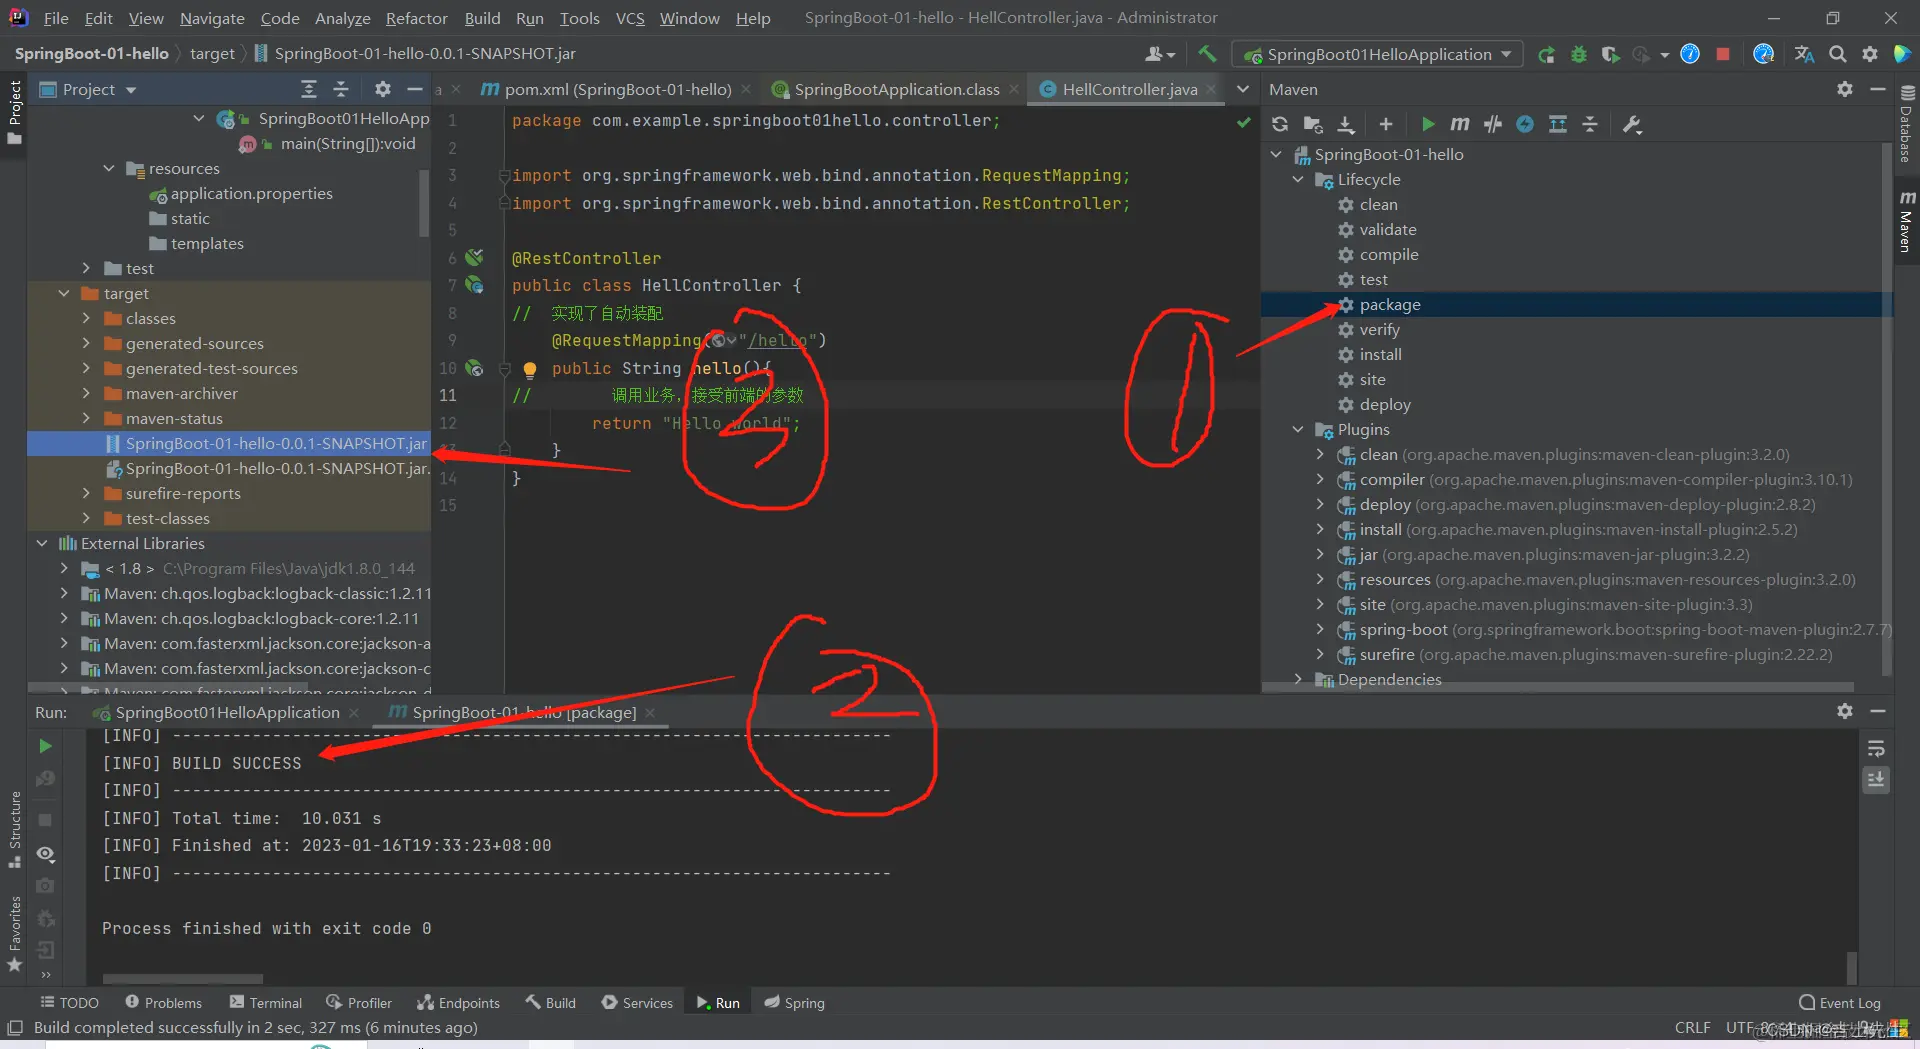Start debugging with the green bug icon
The image size is (1920, 1049).
pyautogui.click(x=1578, y=54)
